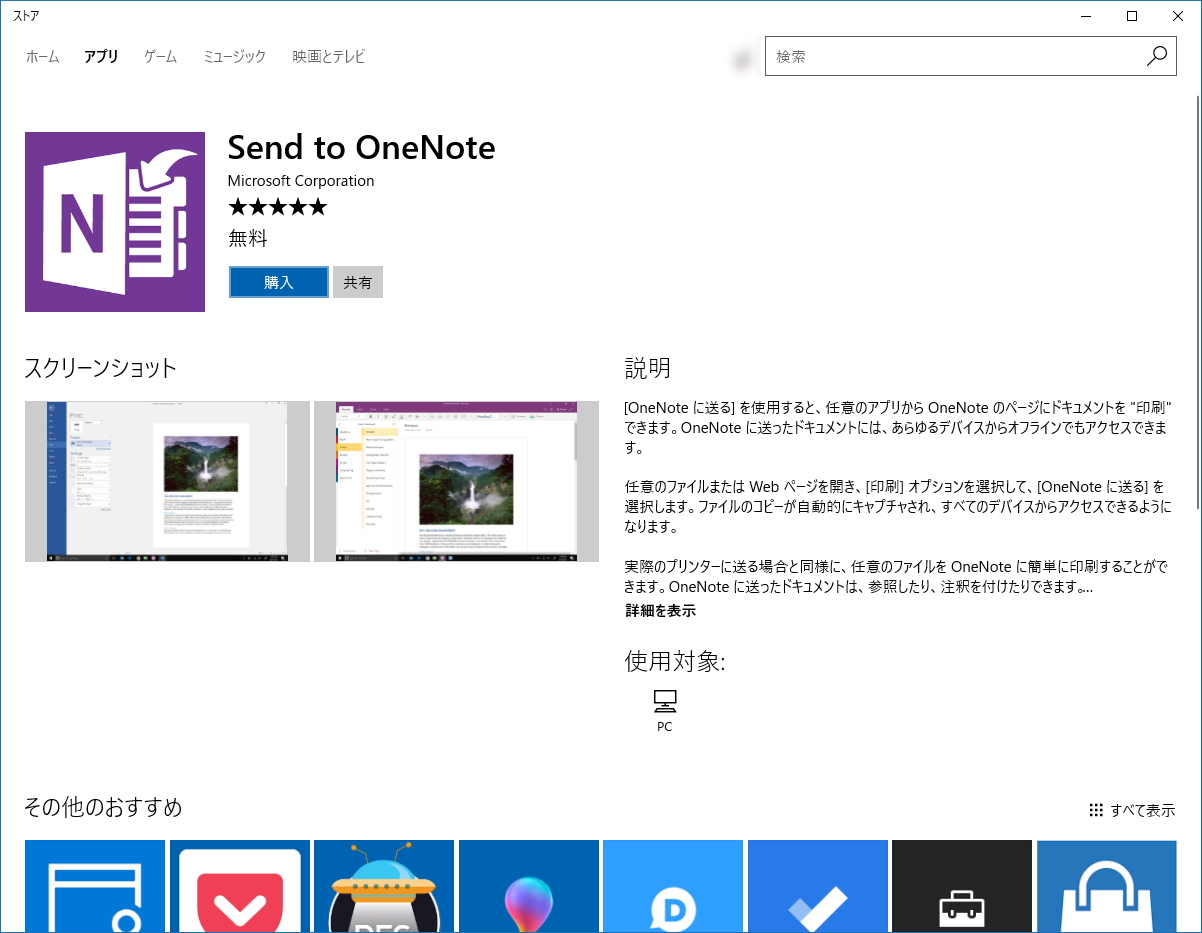The image size is (1202, 933).
Task: Open the first app screenshot thumbnail
Action: (167, 481)
